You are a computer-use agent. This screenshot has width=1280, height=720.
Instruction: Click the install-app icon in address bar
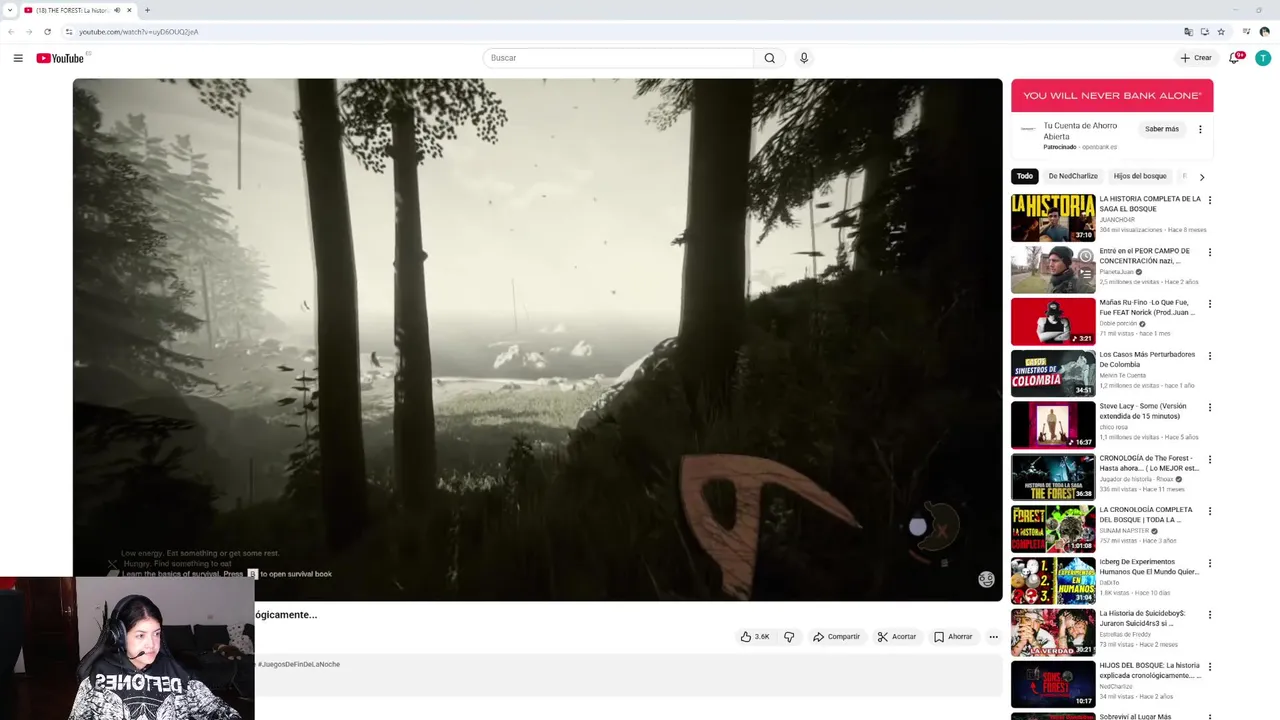click(1205, 32)
